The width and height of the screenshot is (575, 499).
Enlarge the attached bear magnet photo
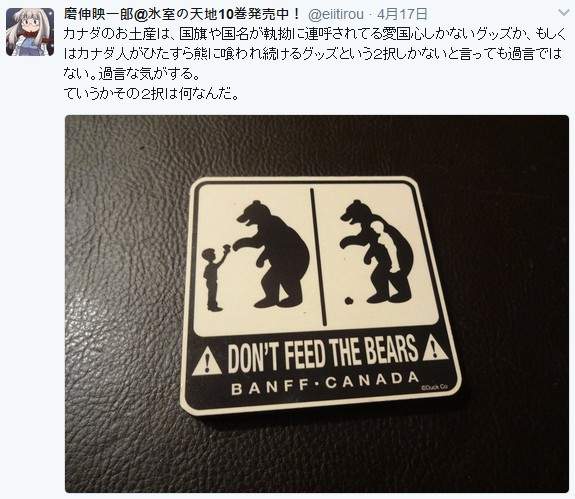[x=317, y=304]
